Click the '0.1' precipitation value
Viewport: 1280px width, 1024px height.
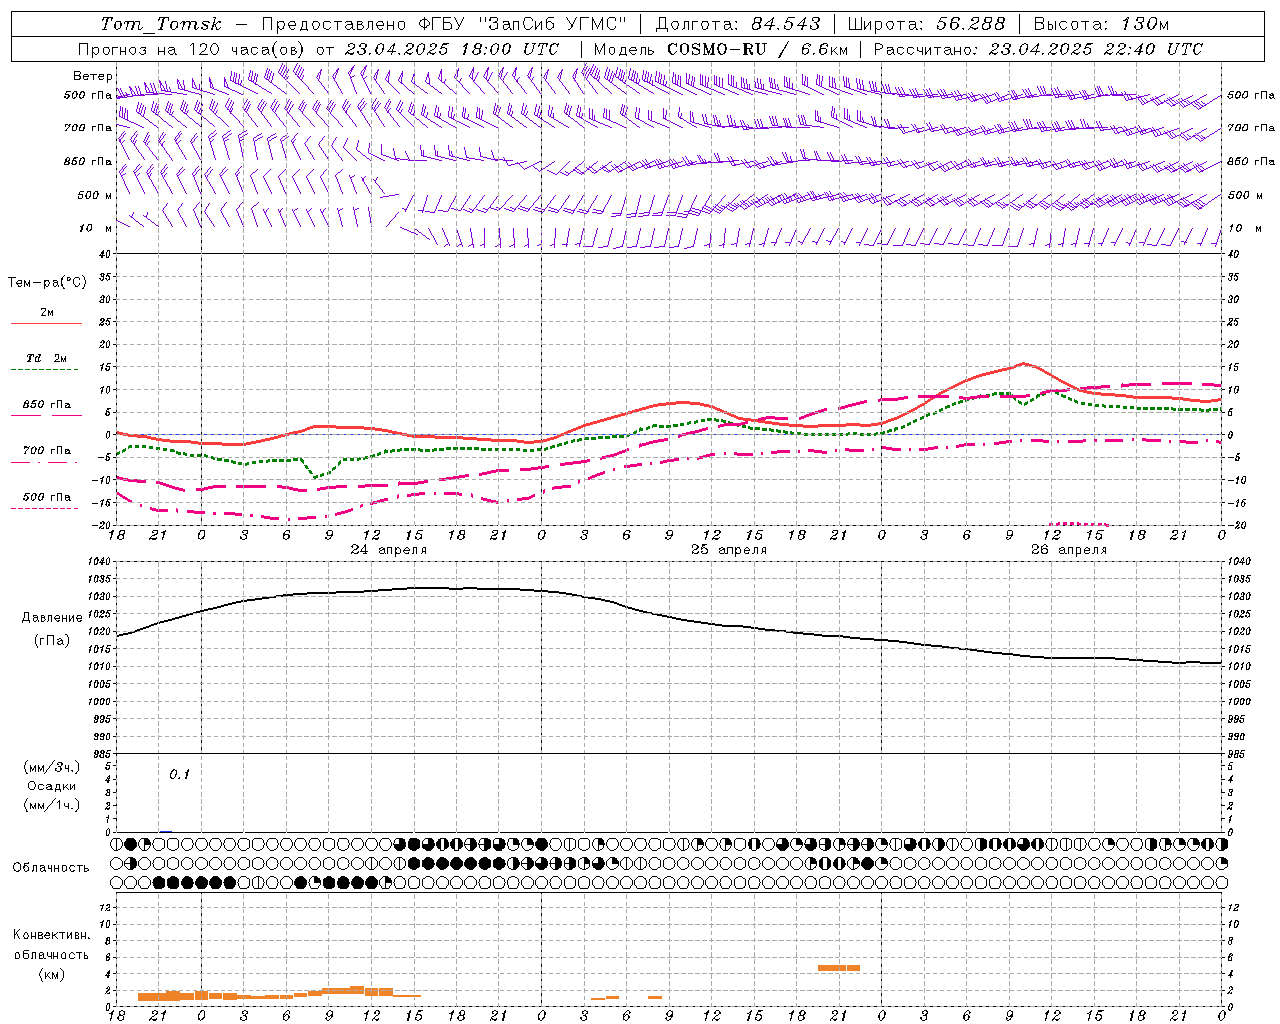179,774
